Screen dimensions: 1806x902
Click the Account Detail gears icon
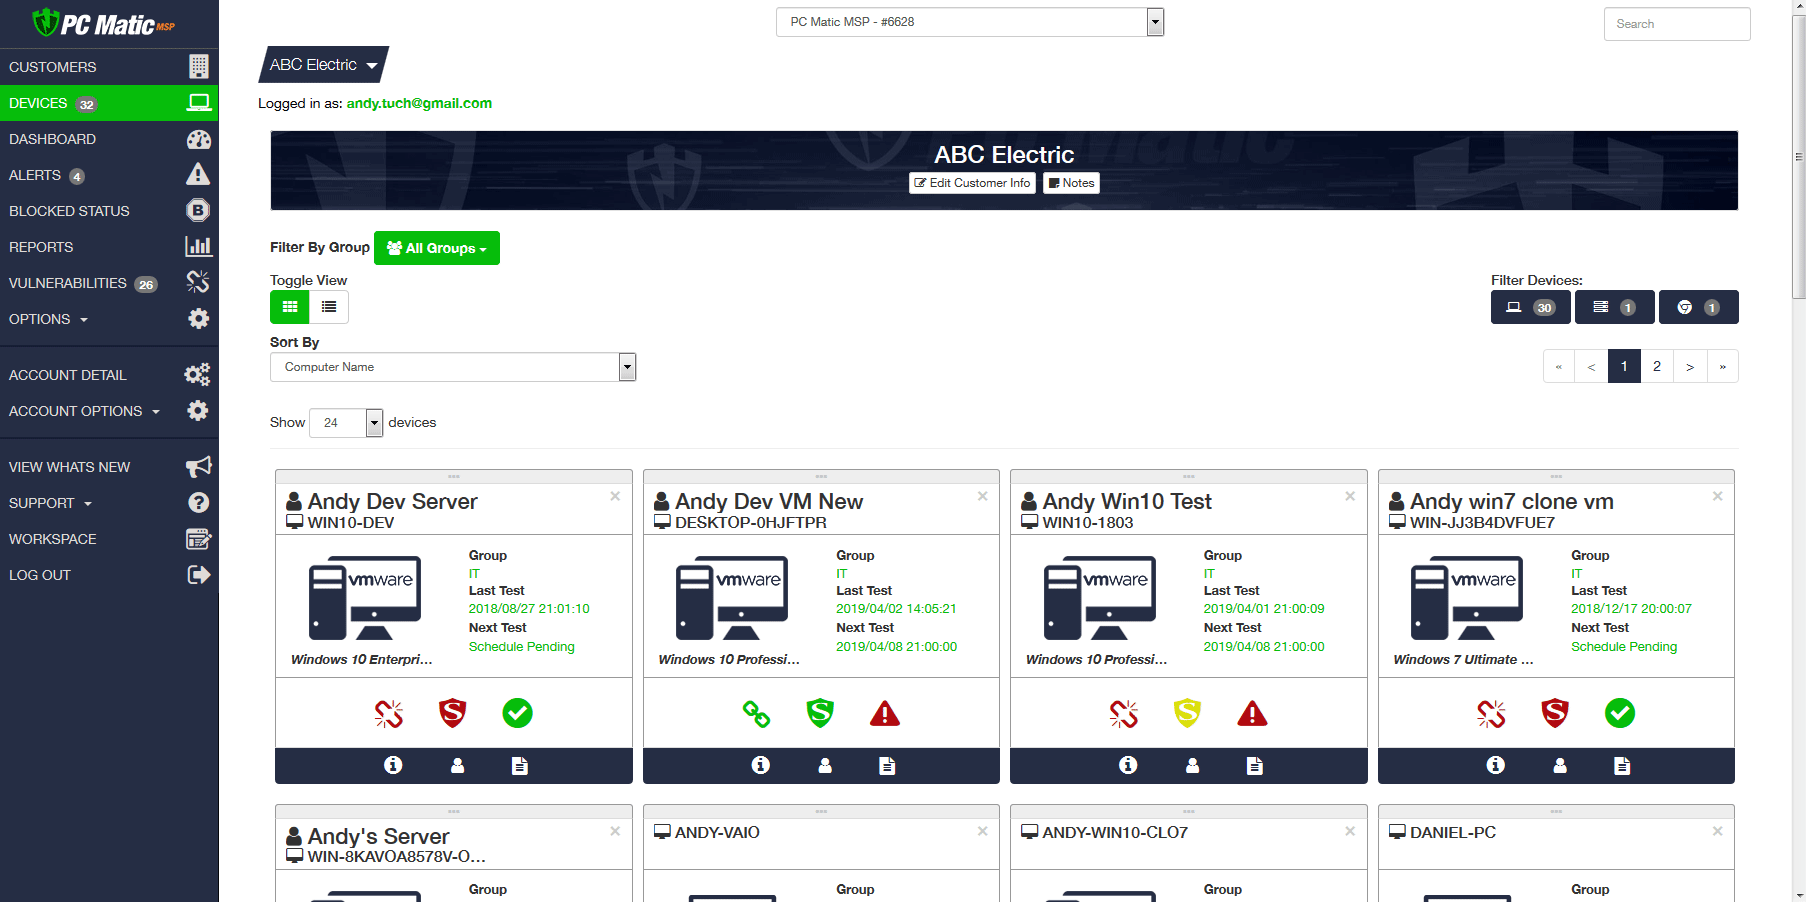(198, 375)
